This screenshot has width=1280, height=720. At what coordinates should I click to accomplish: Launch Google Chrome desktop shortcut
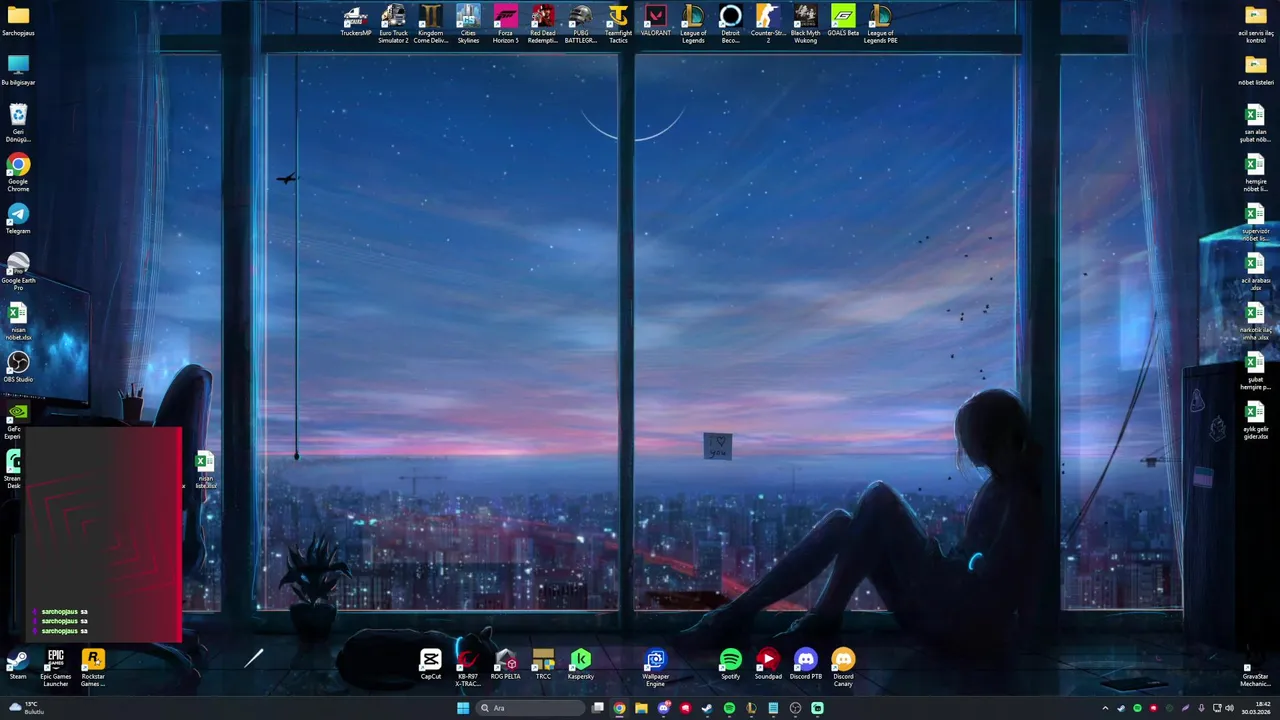pyautogui.click(x=18, y=173)
